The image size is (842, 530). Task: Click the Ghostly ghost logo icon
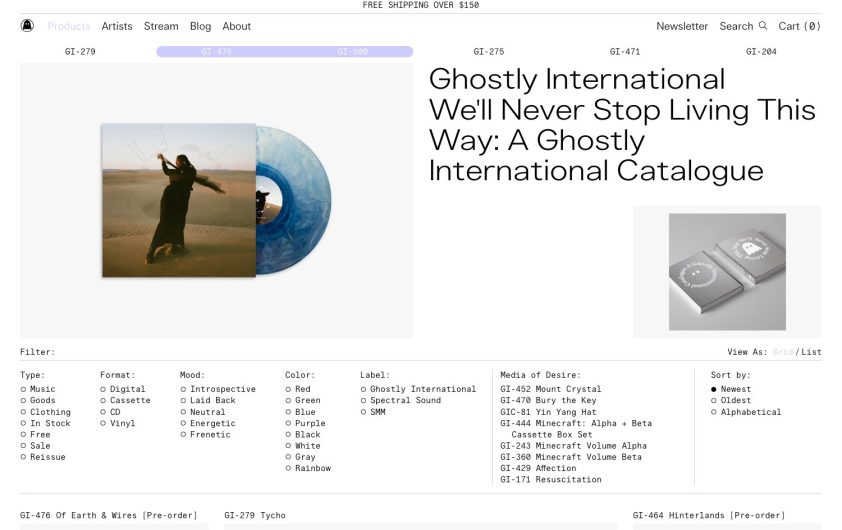[x=27, y=25]
